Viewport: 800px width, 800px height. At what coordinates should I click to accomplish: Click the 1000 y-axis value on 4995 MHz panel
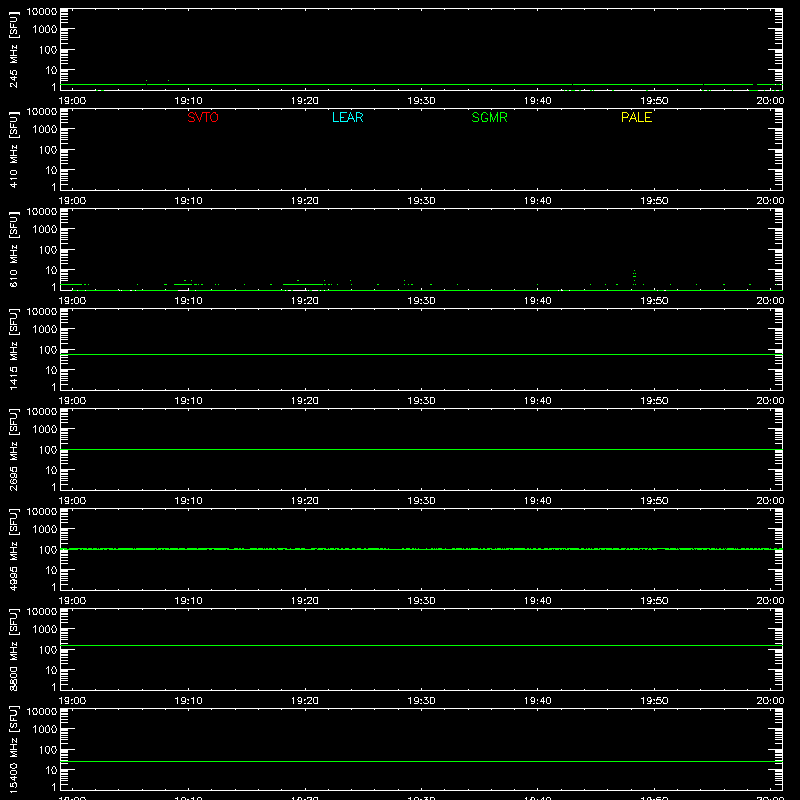[x=45, y=530]
